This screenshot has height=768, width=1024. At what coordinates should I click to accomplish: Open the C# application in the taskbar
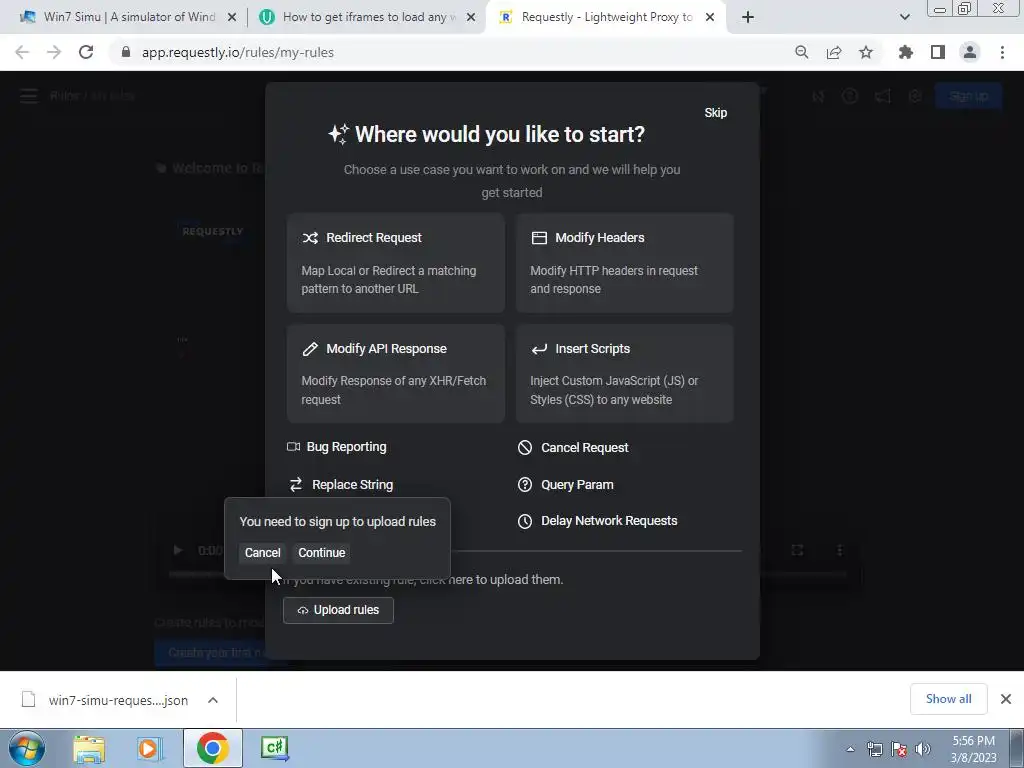(x=274, y=748)
